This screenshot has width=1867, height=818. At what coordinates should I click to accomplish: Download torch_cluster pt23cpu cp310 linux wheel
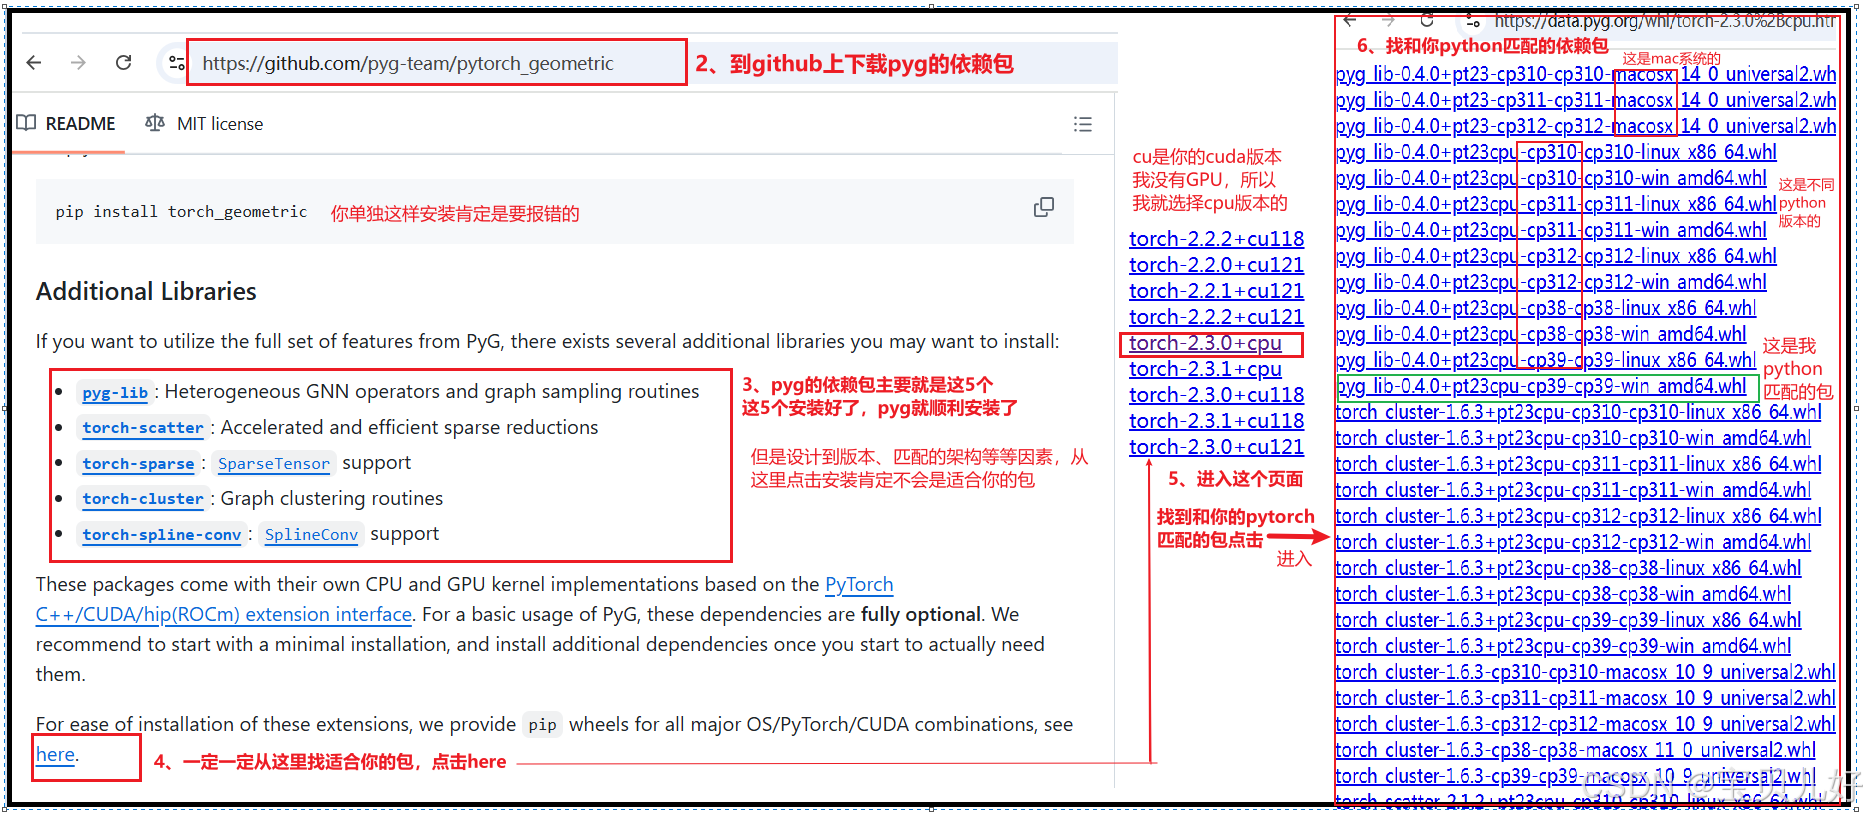(x=1578, y=412)
